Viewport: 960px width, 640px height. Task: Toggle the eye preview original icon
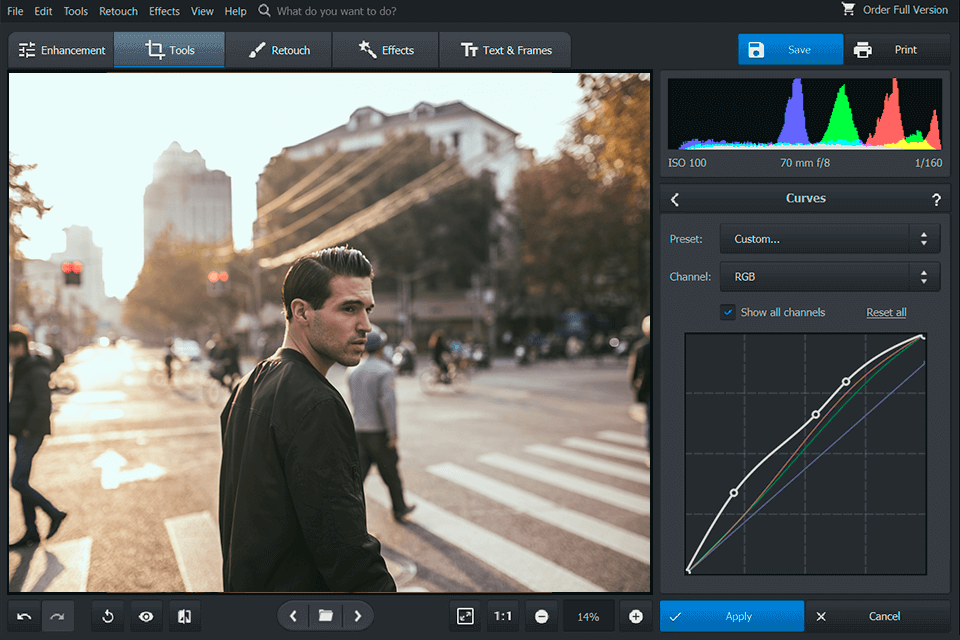tap(146, 617)
